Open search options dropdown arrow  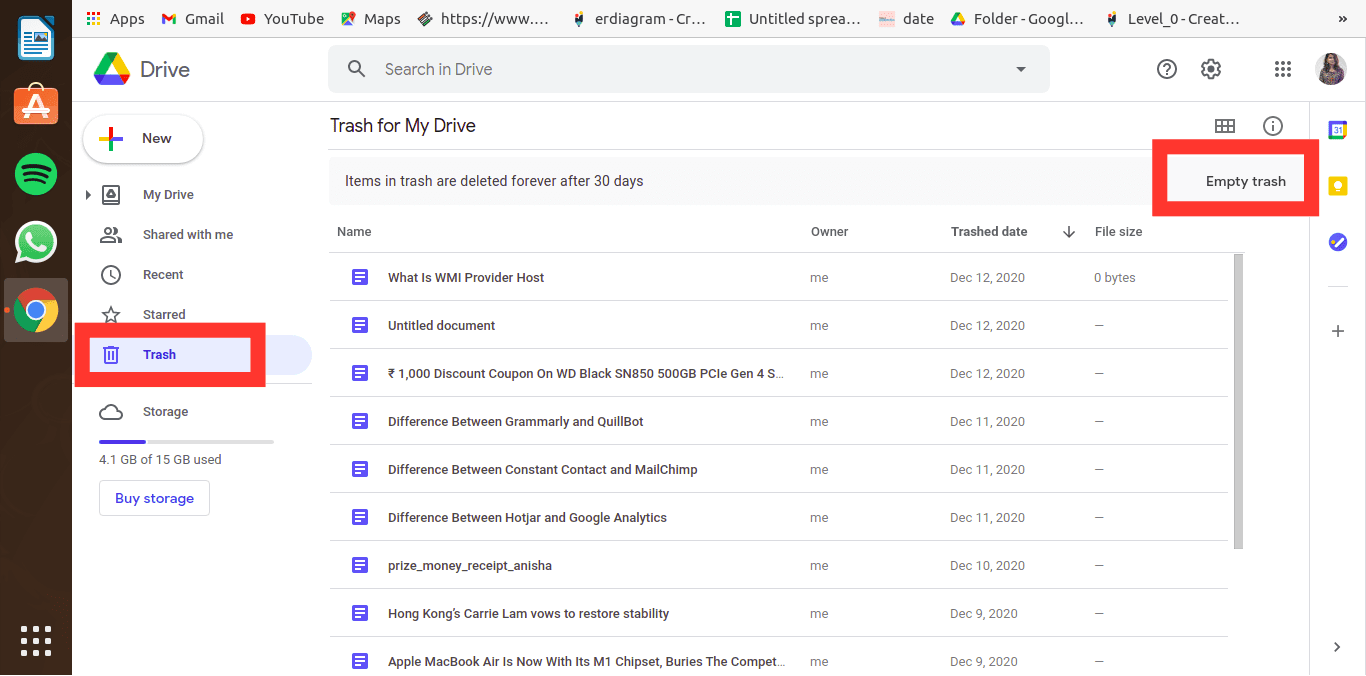(1020, 69)
